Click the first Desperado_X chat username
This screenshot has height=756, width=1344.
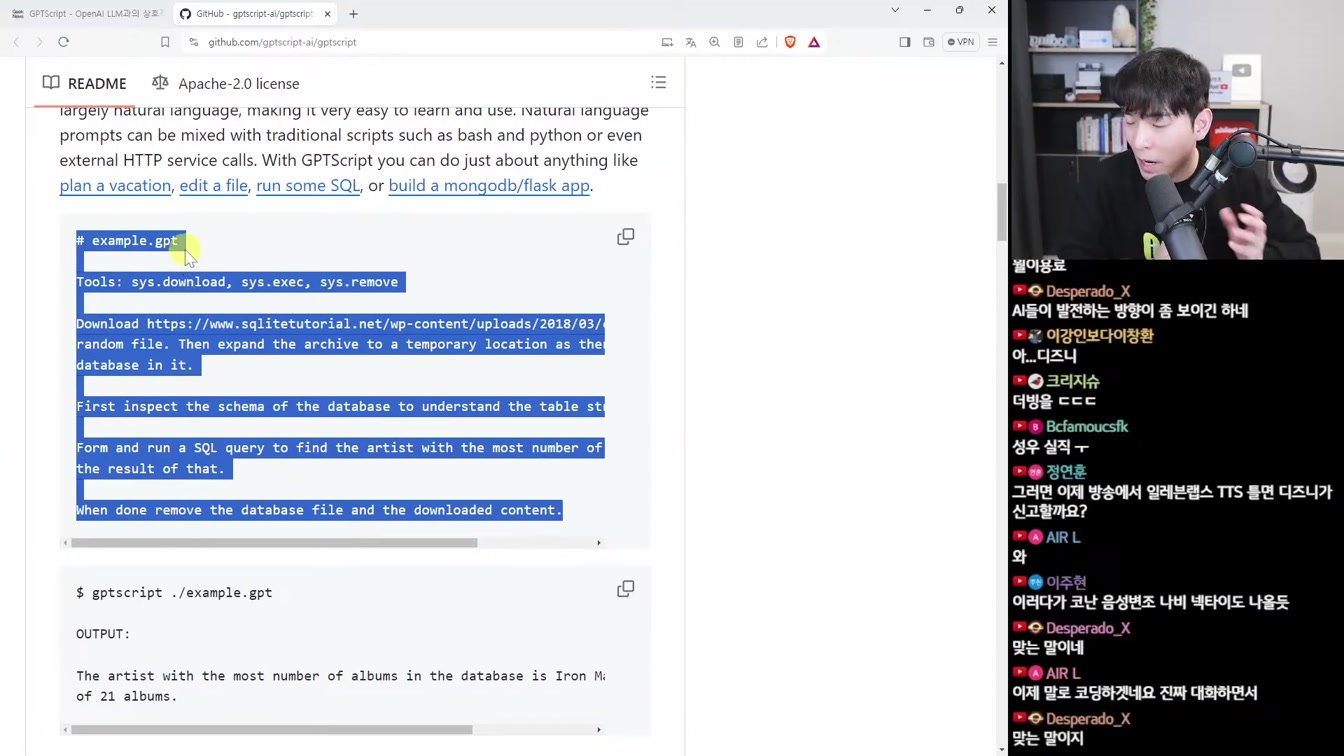1088,291
